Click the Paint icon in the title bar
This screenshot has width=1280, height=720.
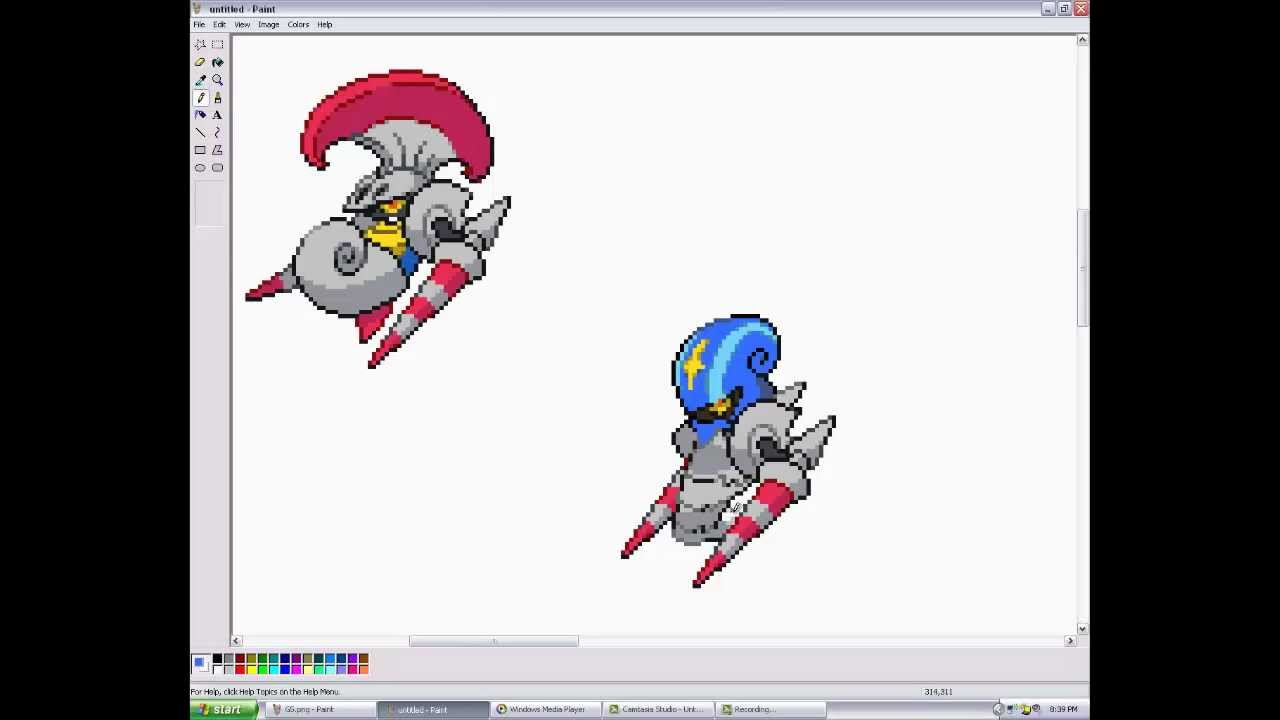197,9
